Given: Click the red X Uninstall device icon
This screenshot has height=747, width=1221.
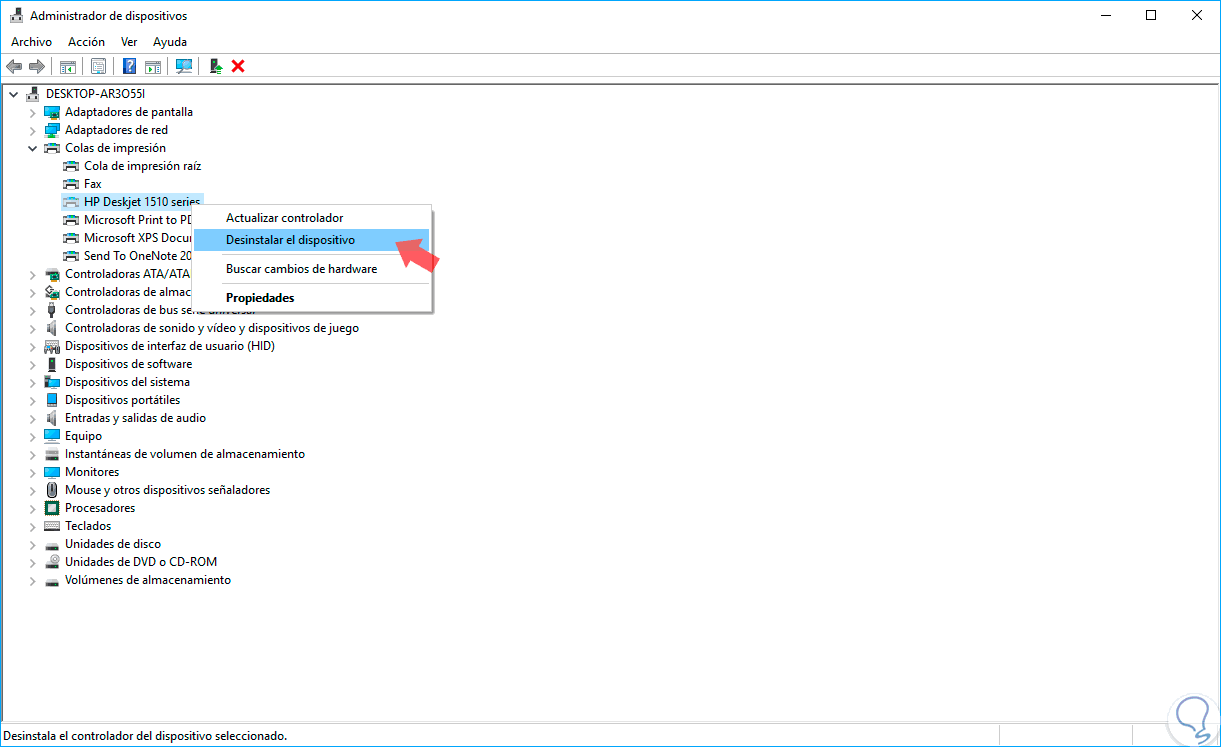Looking at the screenshot, I should (238, 66).
